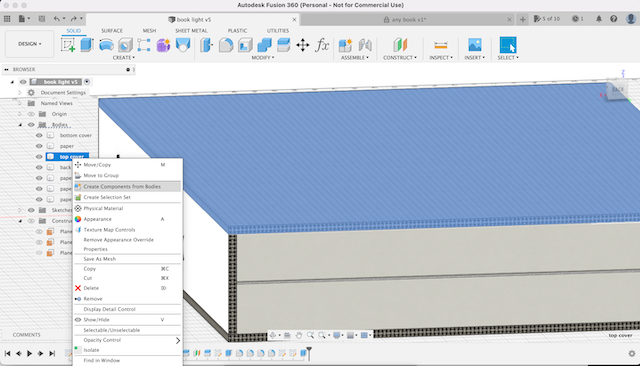Choose Appearance from context menu

127,219
